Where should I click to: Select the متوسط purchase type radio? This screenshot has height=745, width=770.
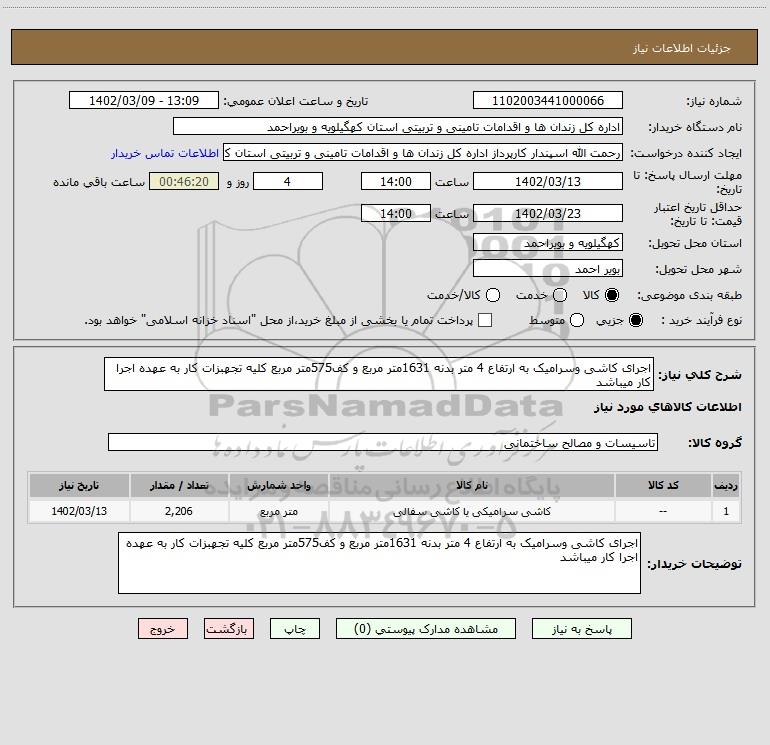pyautogui.click(x=577, y=320)
